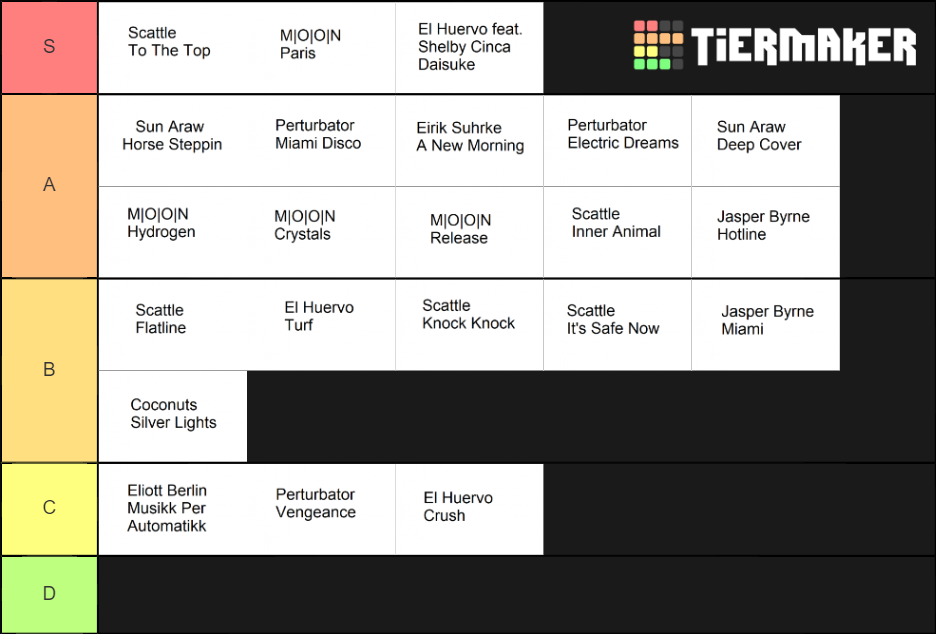Select Eirik Suhrke A New Morning tile
This screenshot has width=936, height=634.
click(469, 141)
